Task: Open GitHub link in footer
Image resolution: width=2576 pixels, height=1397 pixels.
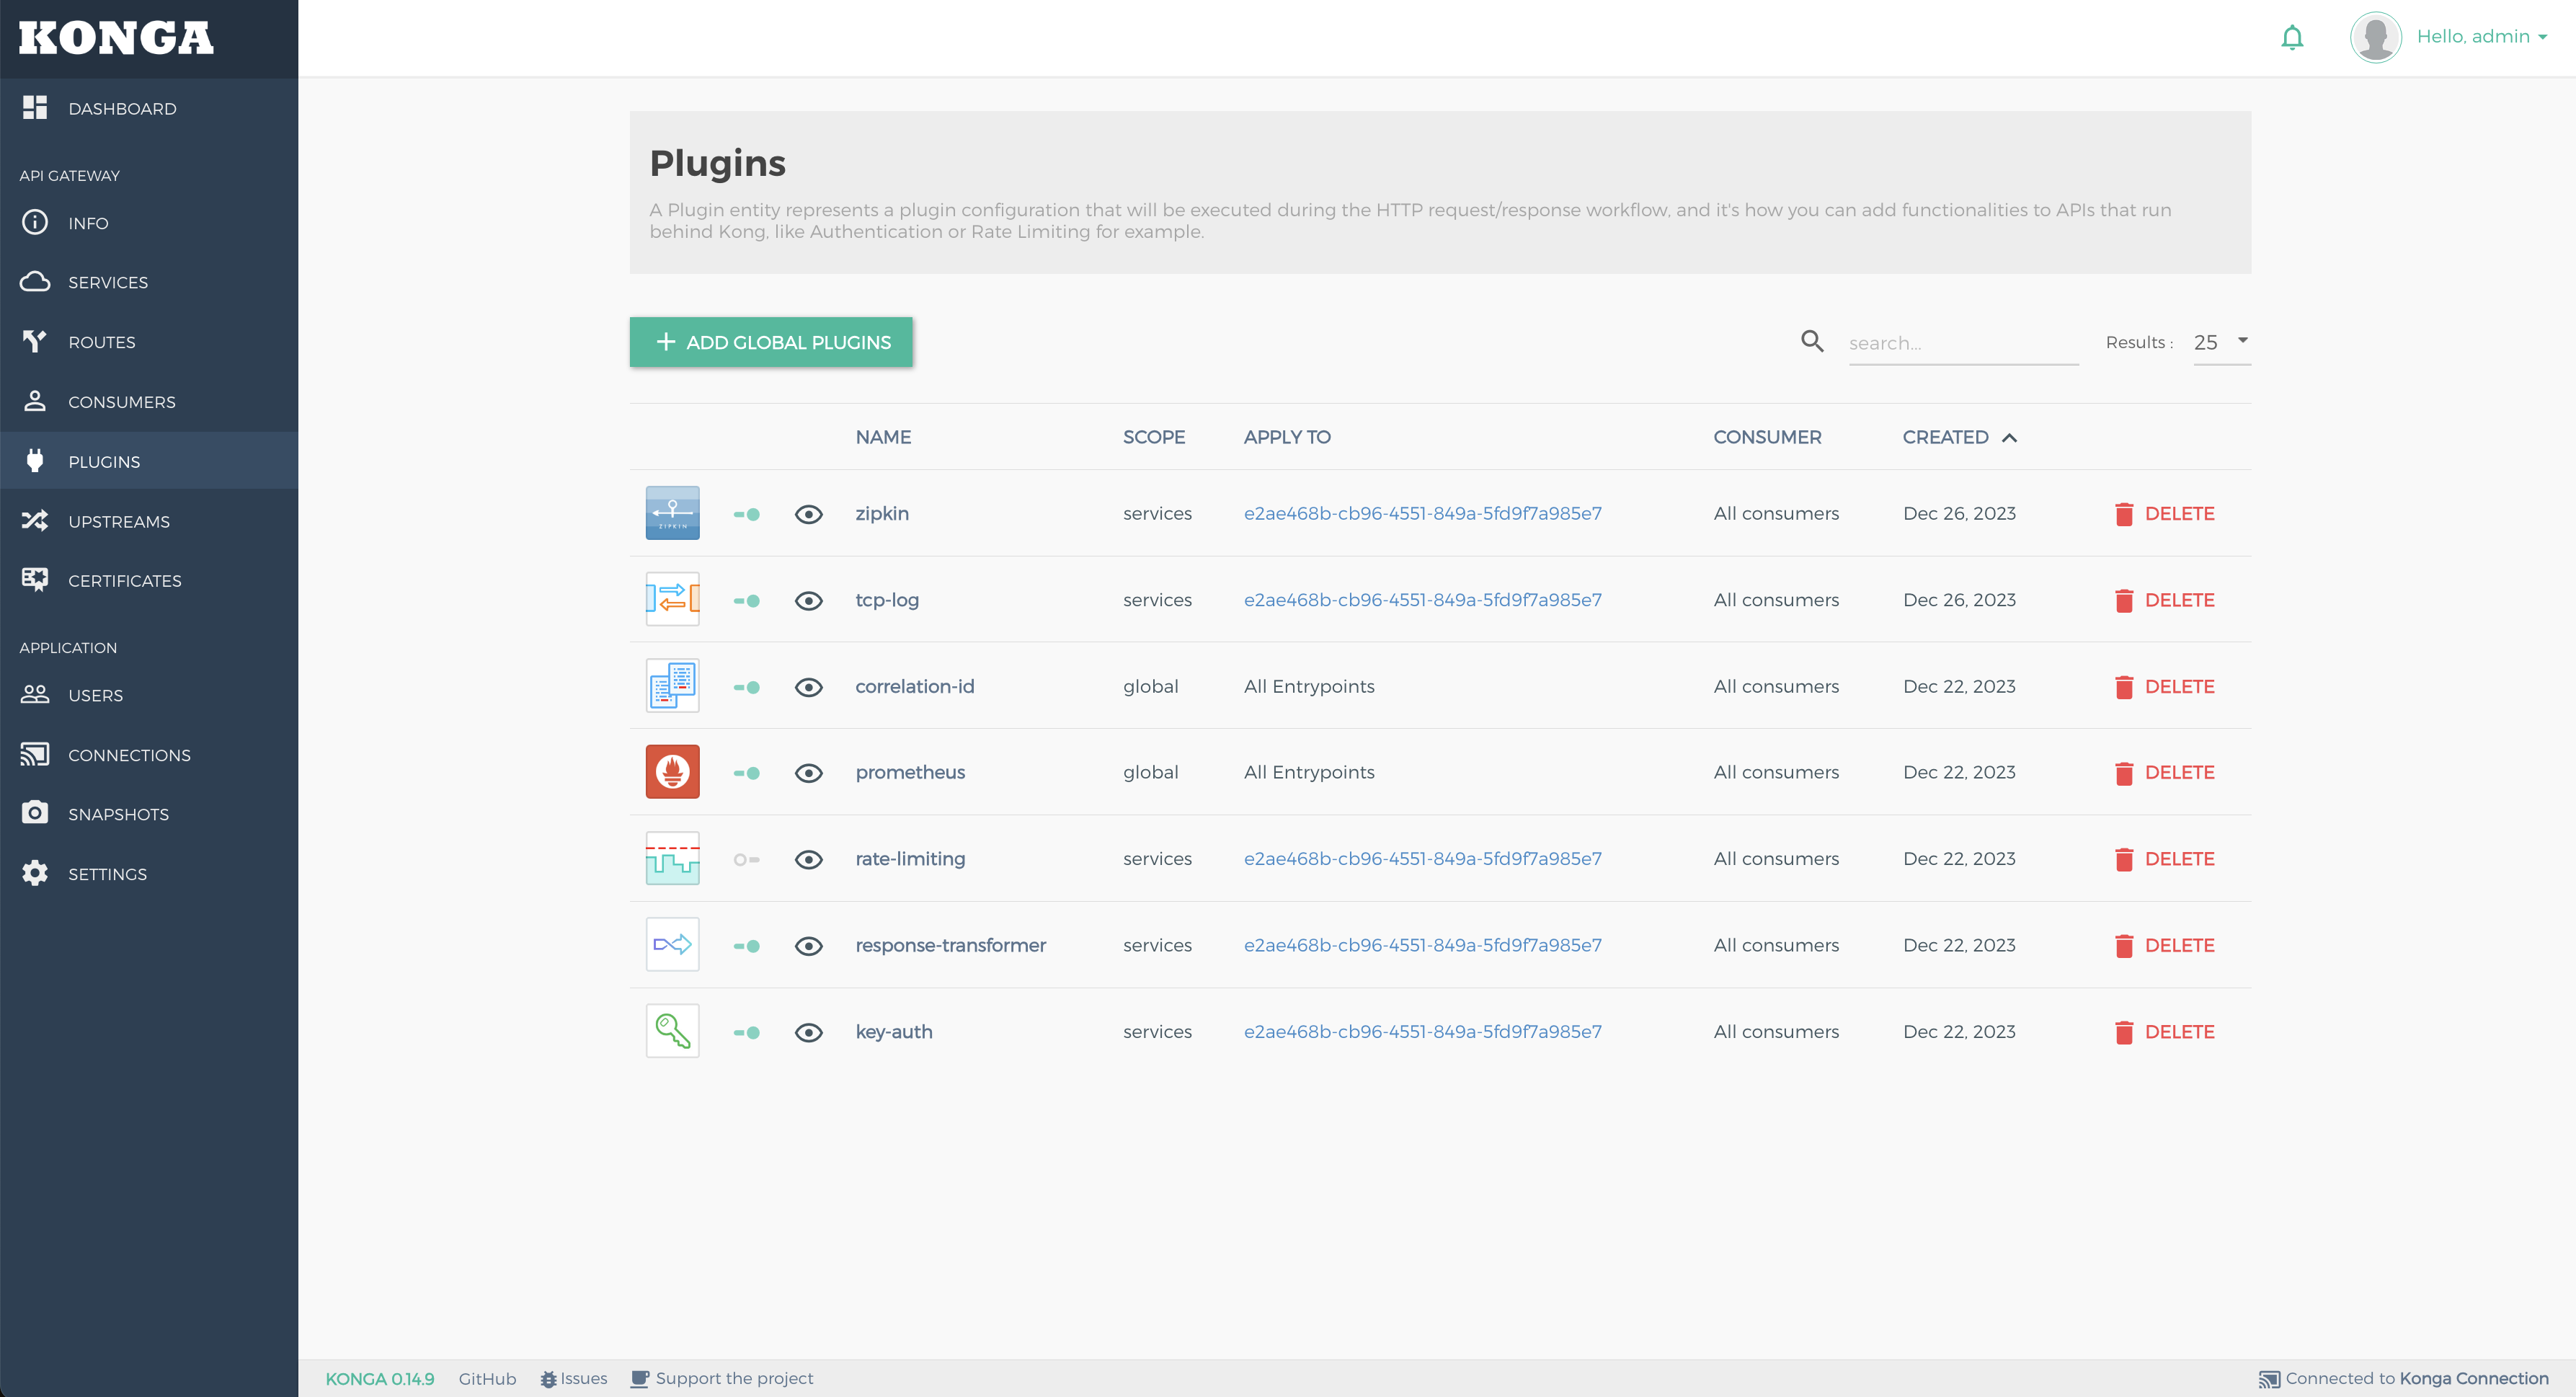Action: [x=487, y=1378]
